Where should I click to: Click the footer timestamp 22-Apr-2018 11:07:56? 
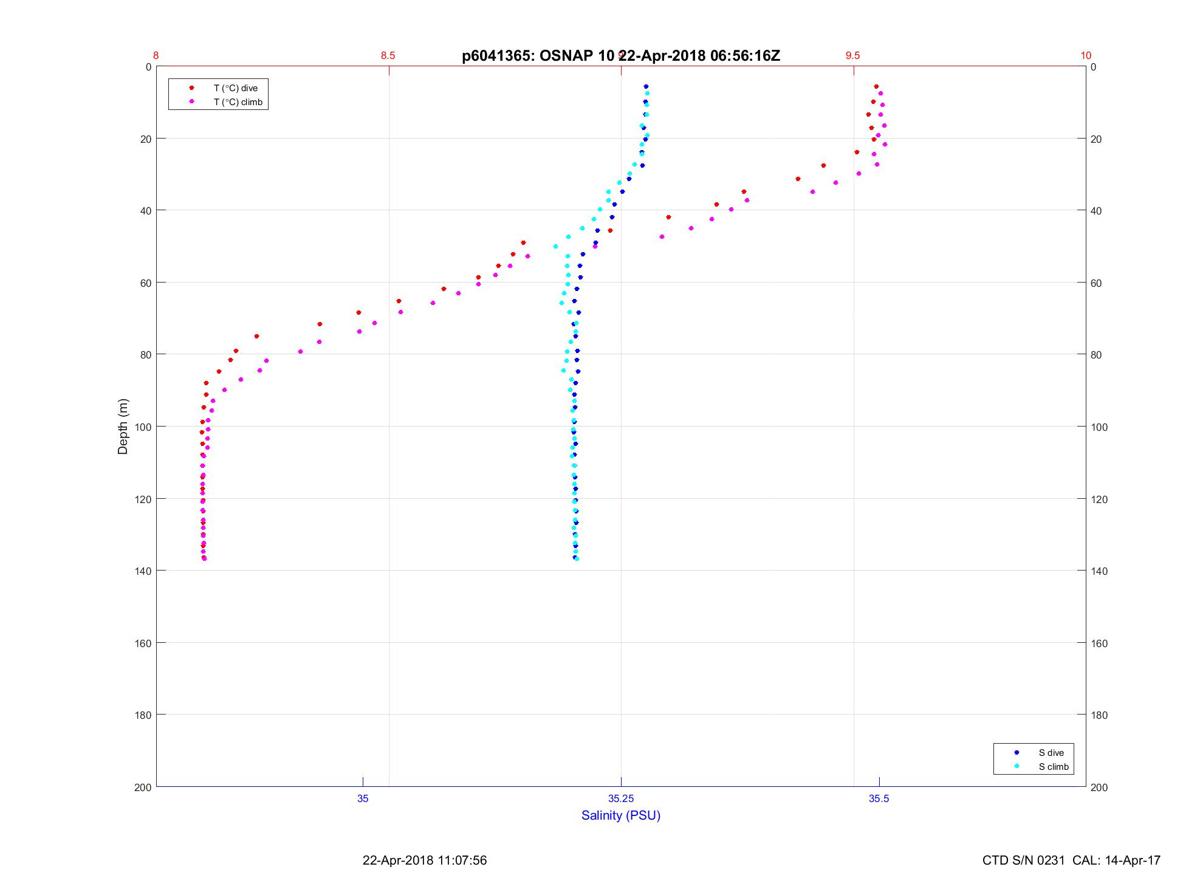point(425,860)
